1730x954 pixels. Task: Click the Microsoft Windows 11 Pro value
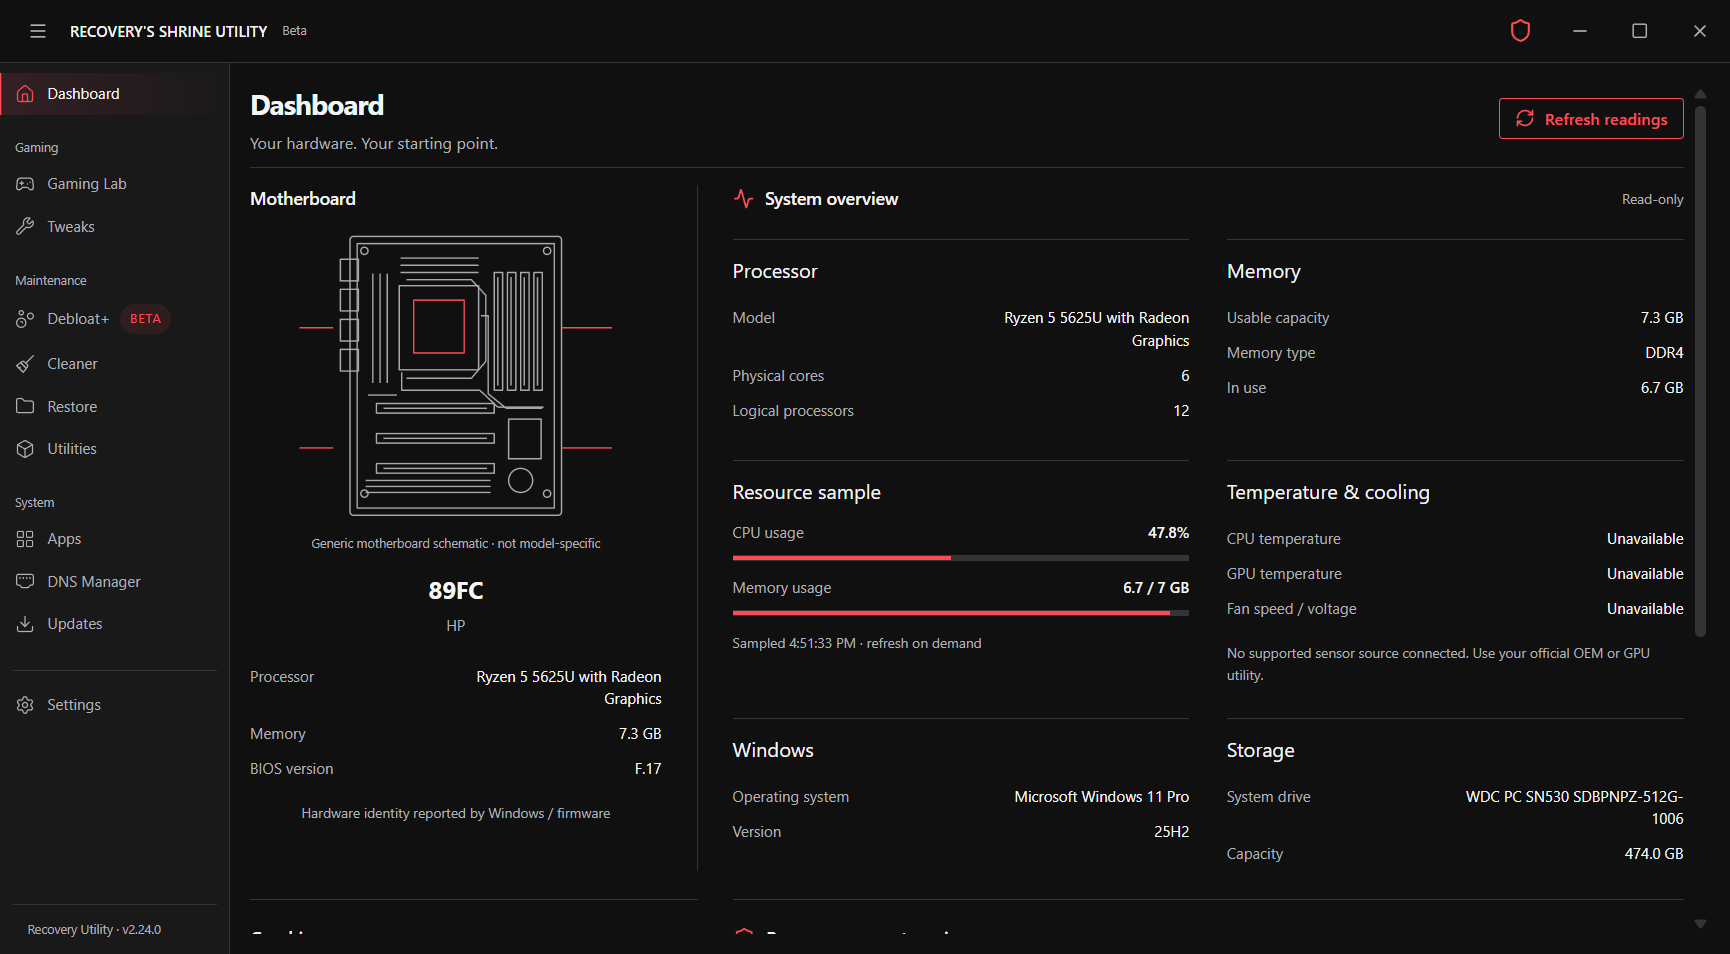click(x=1101, y=797)
